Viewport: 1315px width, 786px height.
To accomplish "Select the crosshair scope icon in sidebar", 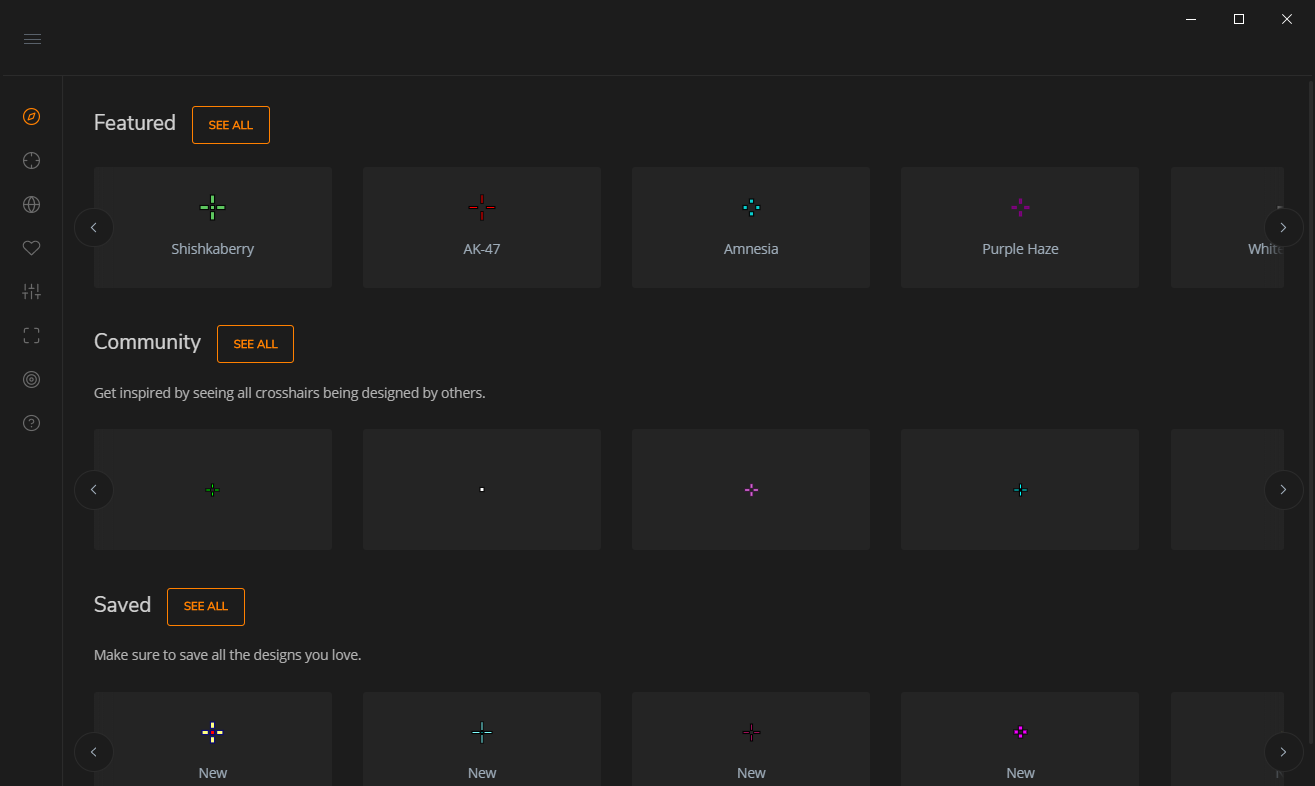I will point(31,160).
